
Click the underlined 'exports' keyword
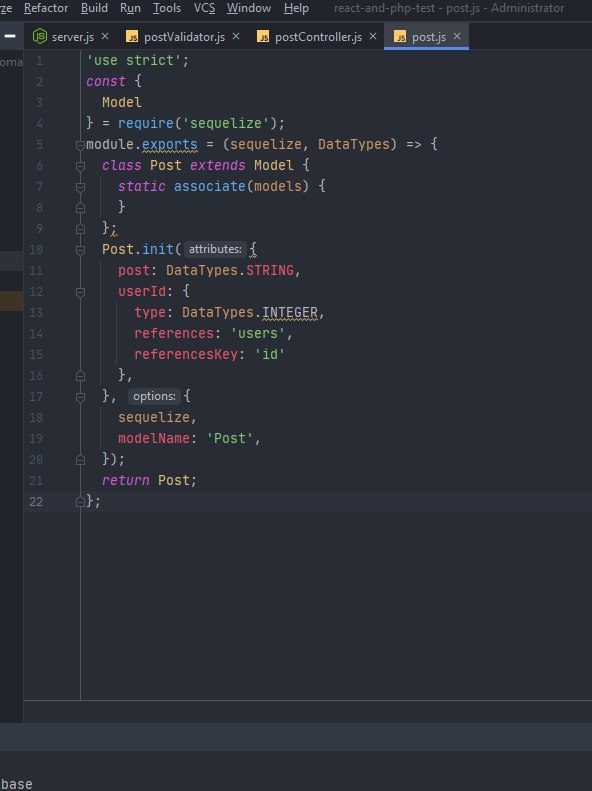169,144
